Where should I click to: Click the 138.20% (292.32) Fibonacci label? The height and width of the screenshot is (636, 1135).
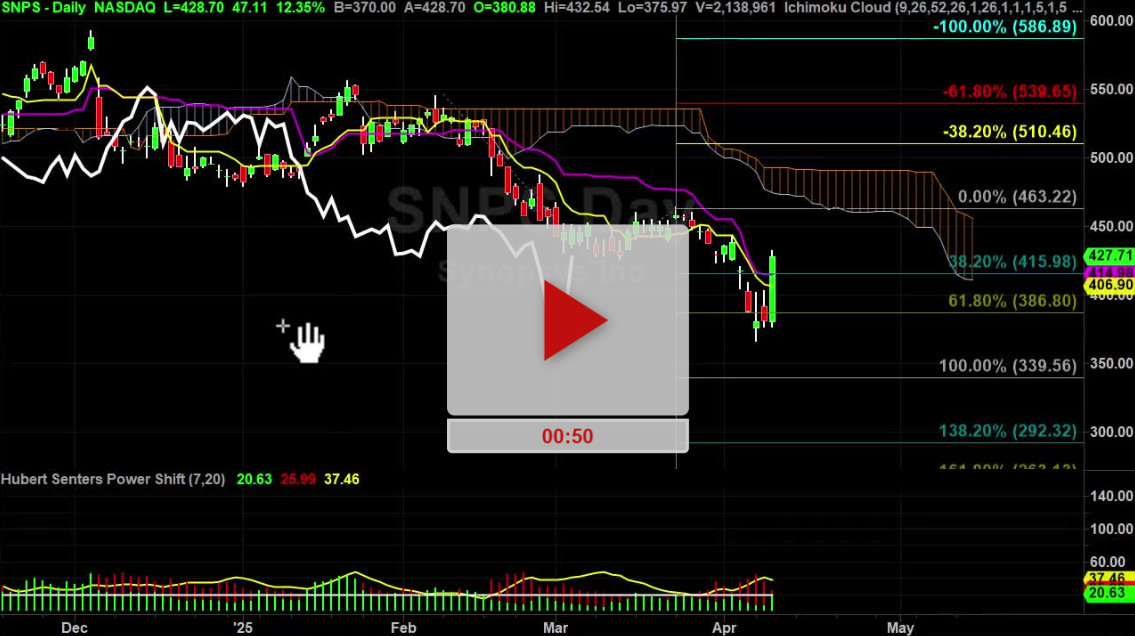point(1008,431)
